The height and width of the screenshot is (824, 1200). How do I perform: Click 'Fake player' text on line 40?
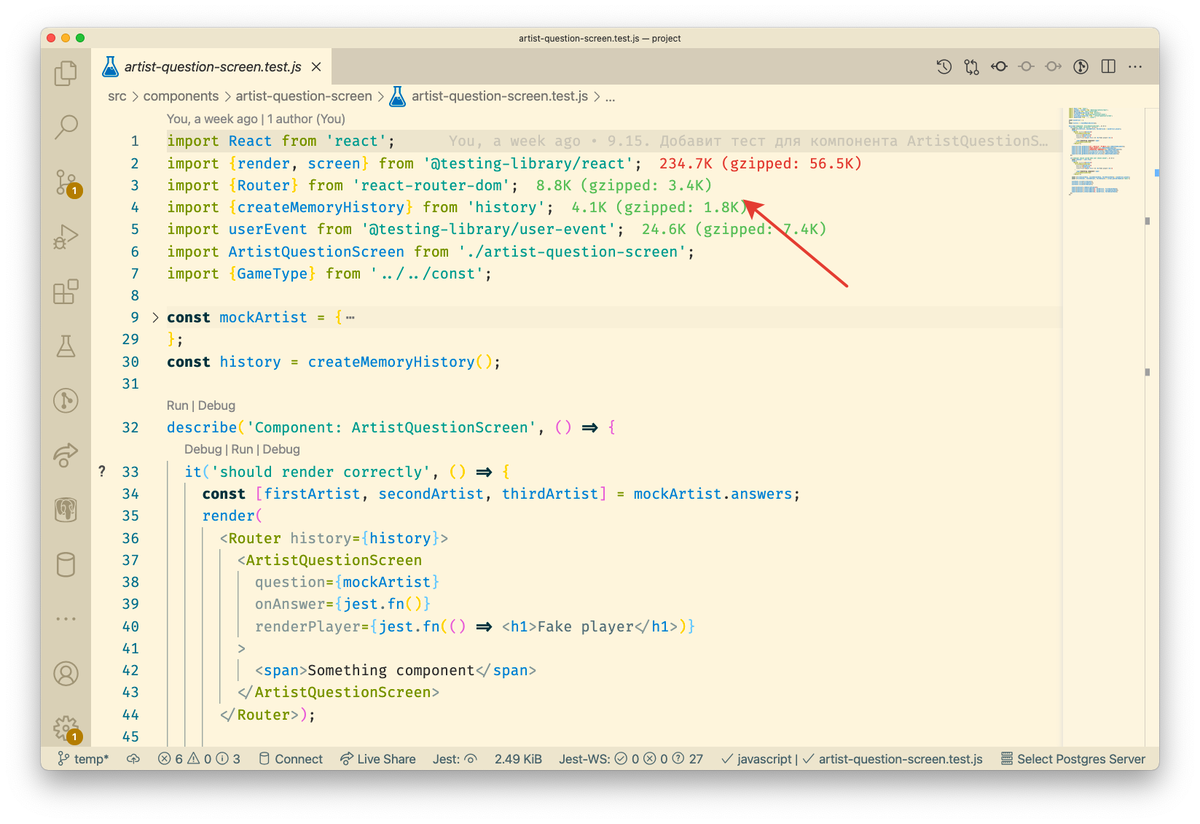(x=586, y=627)
